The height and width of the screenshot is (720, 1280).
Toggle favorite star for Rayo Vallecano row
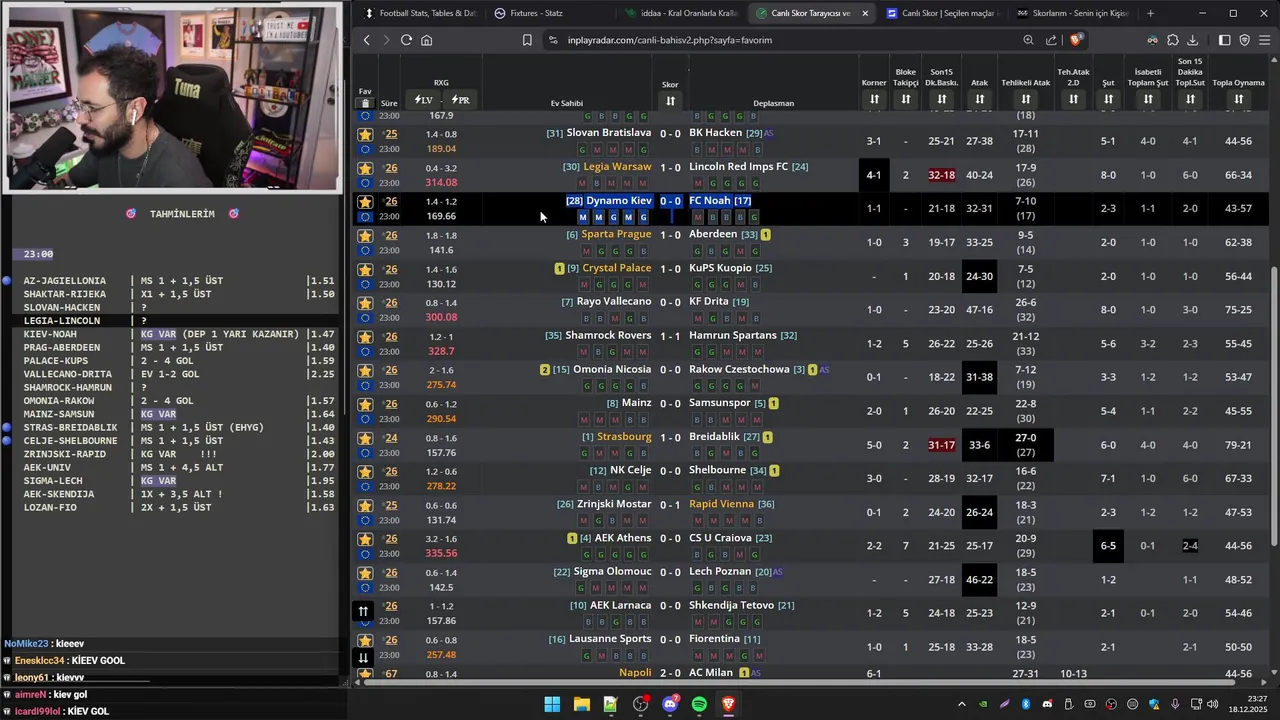click(365, 303)
